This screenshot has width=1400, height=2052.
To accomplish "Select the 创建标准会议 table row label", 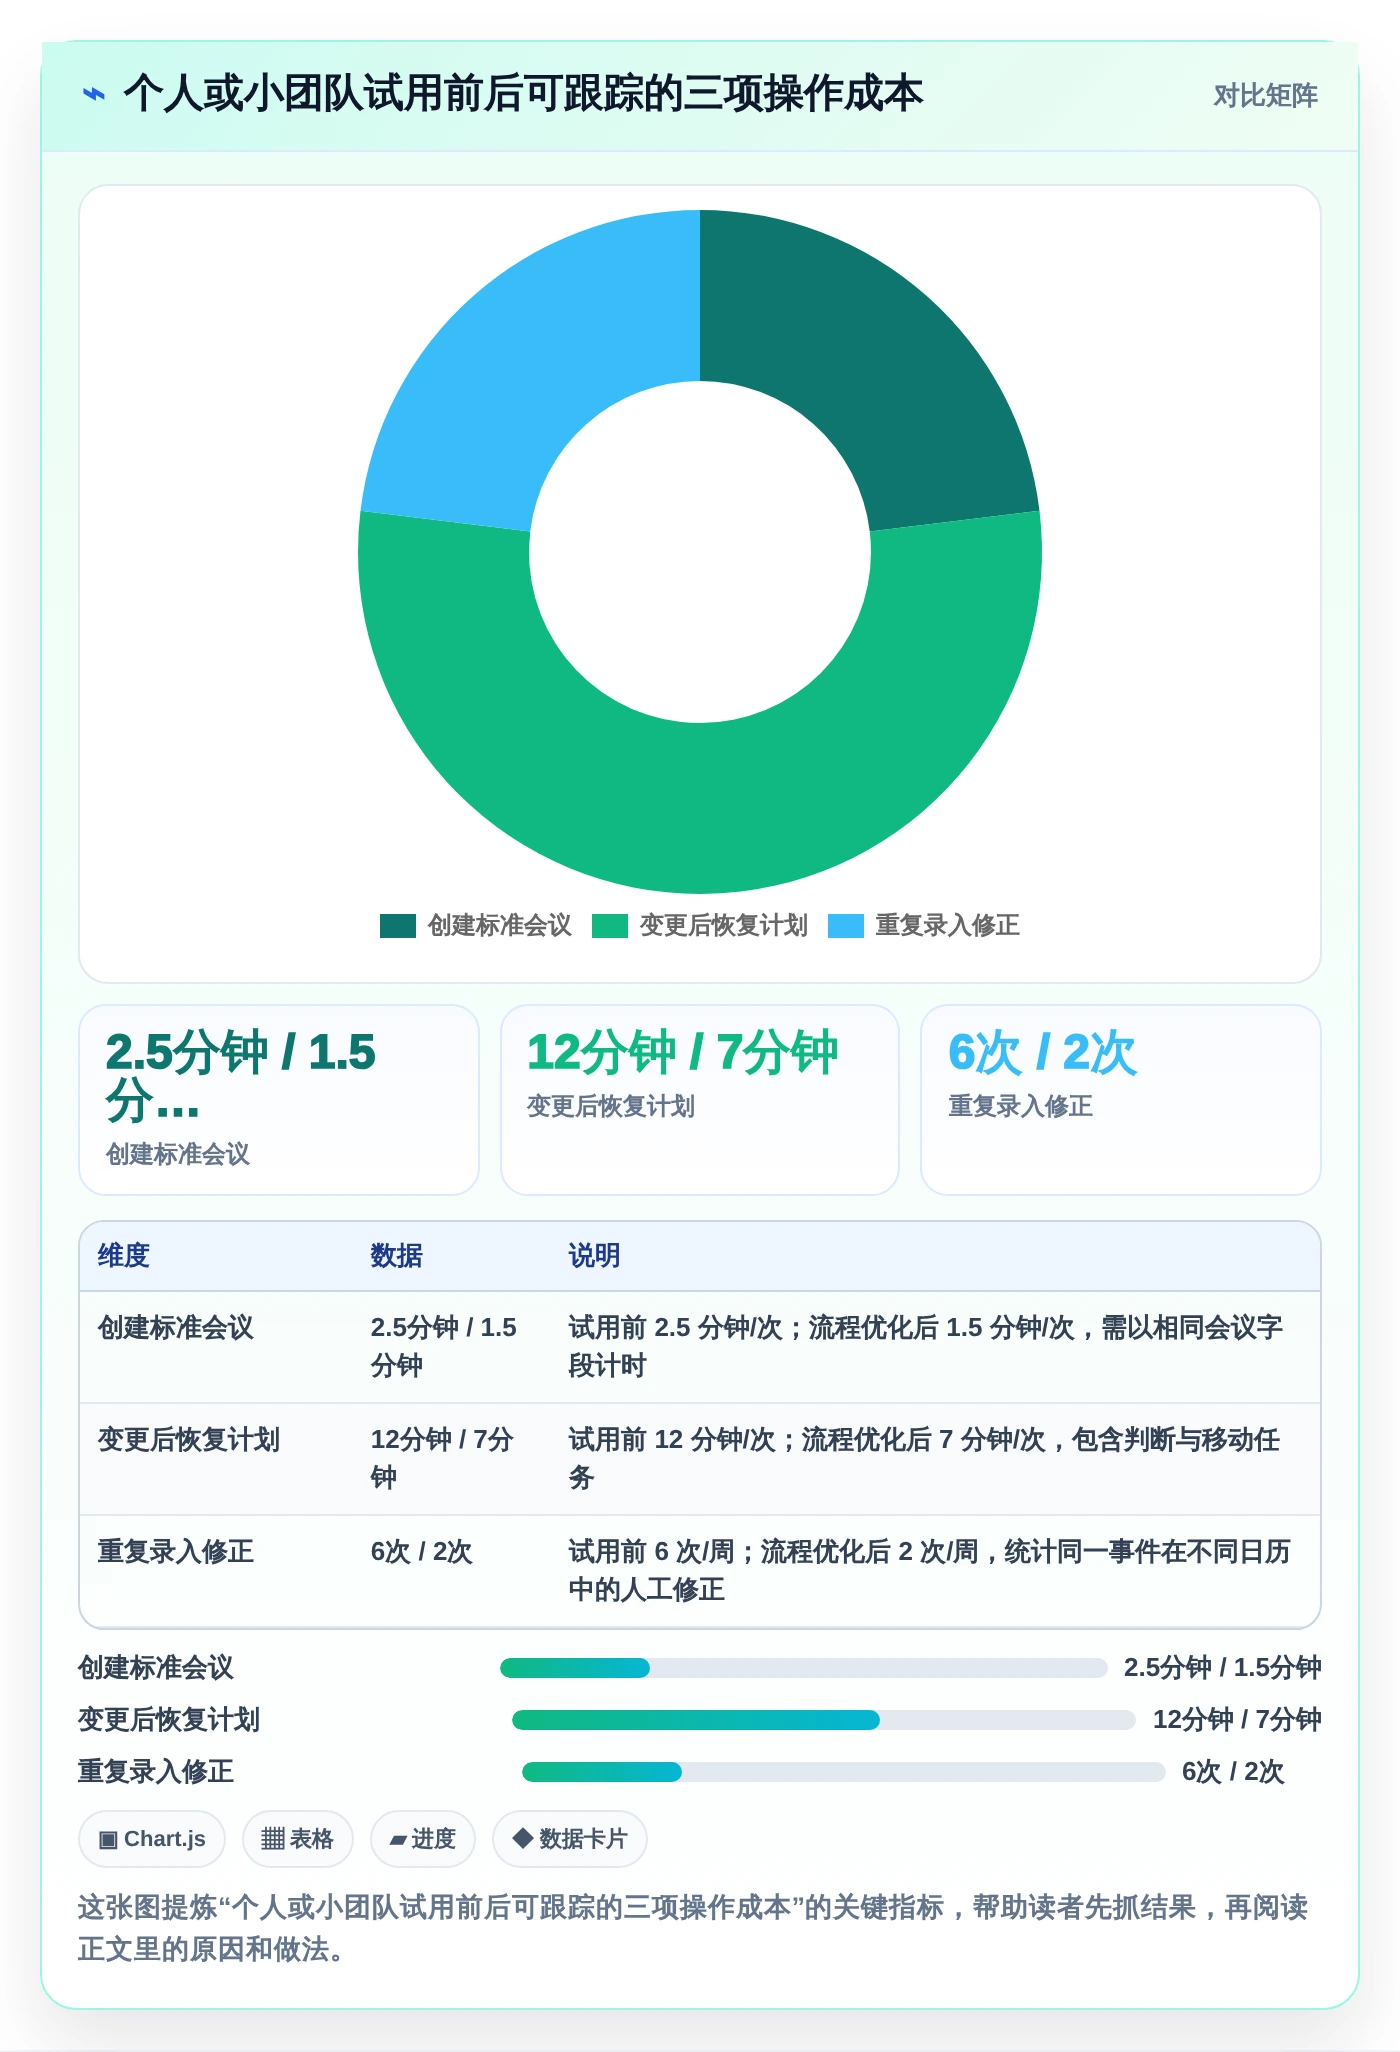I will coord(176,1328).
